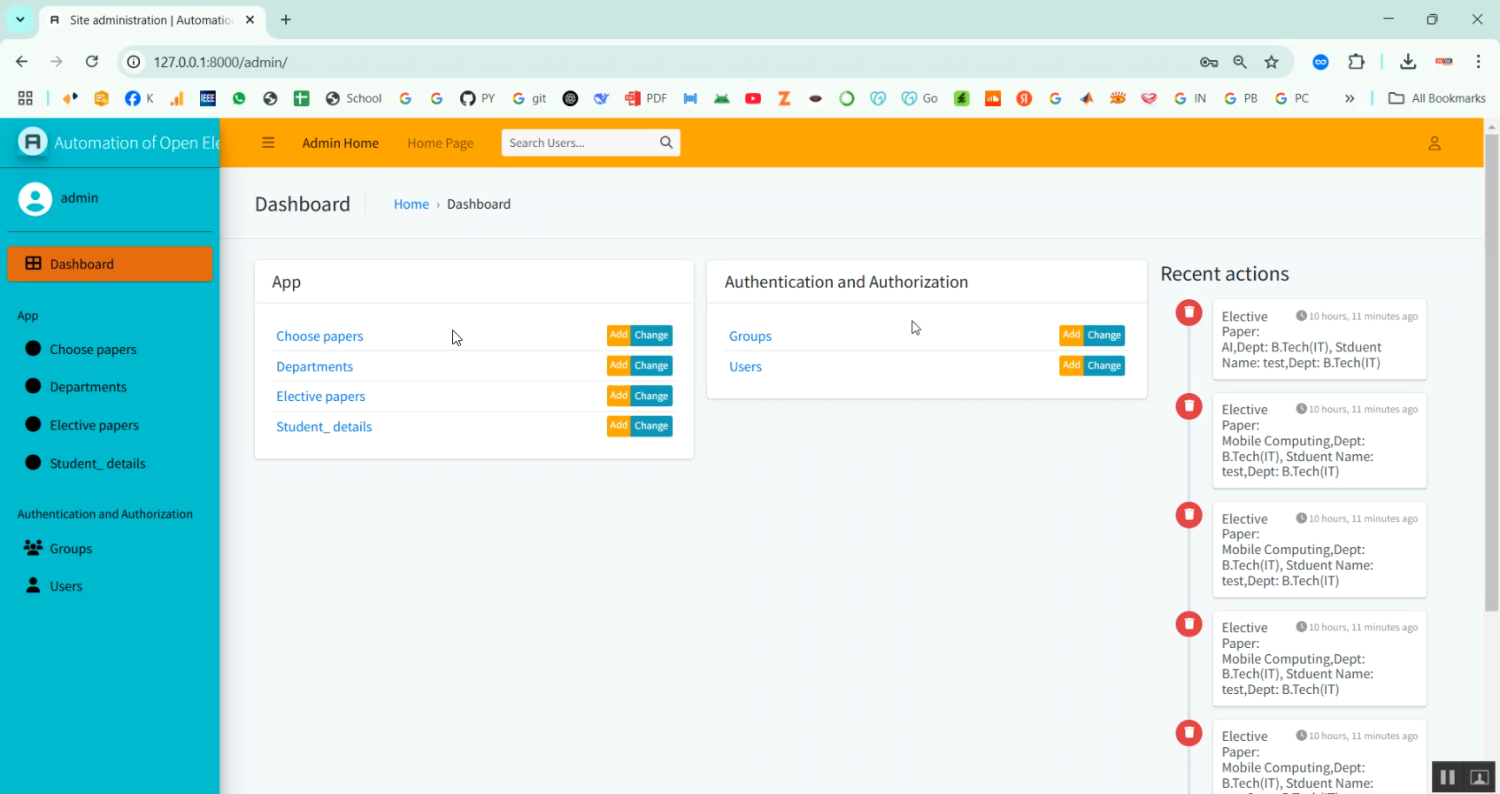Expand the hidden bookmarks overflow chevron
Viewport: 1500px width, 794px height.
[1350, 98]
